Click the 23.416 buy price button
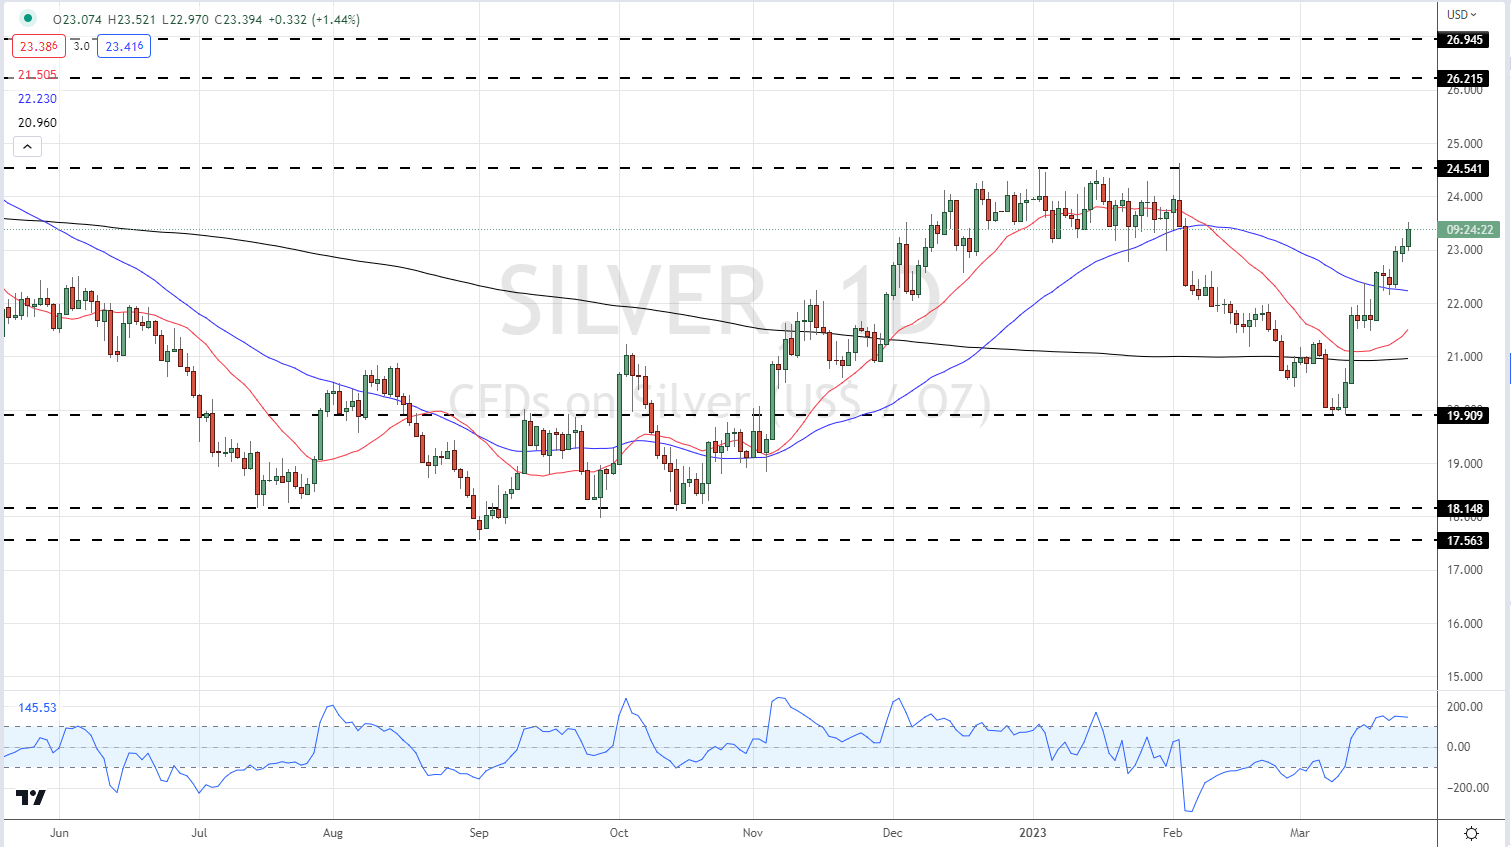This screenshot has width=1511, height=847. click(x=124, y=46)
